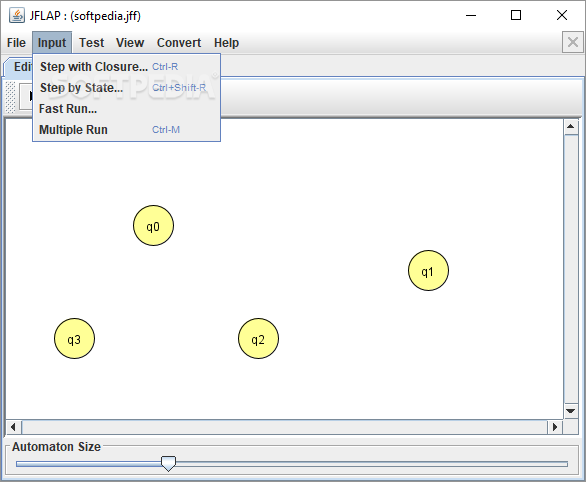Select the Editor tab

(x=19, y=67)
